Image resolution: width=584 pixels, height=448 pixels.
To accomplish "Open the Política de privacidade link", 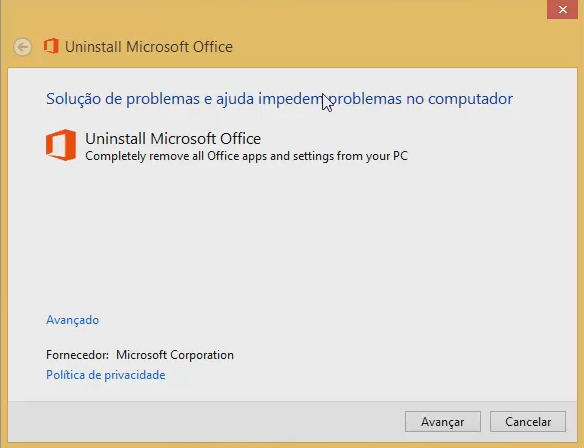I will tap(105, 375).
